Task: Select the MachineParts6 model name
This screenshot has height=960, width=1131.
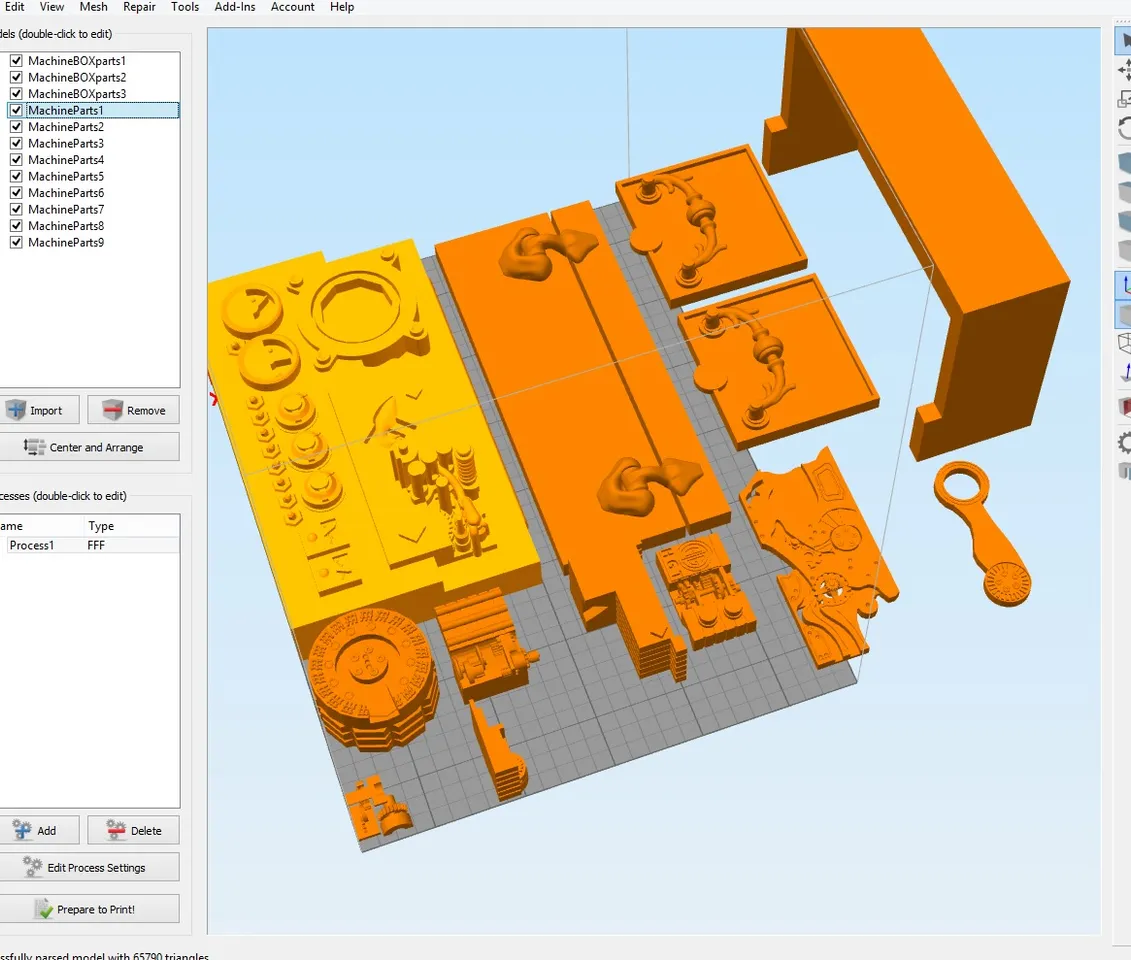Action: tap(66, 193)
